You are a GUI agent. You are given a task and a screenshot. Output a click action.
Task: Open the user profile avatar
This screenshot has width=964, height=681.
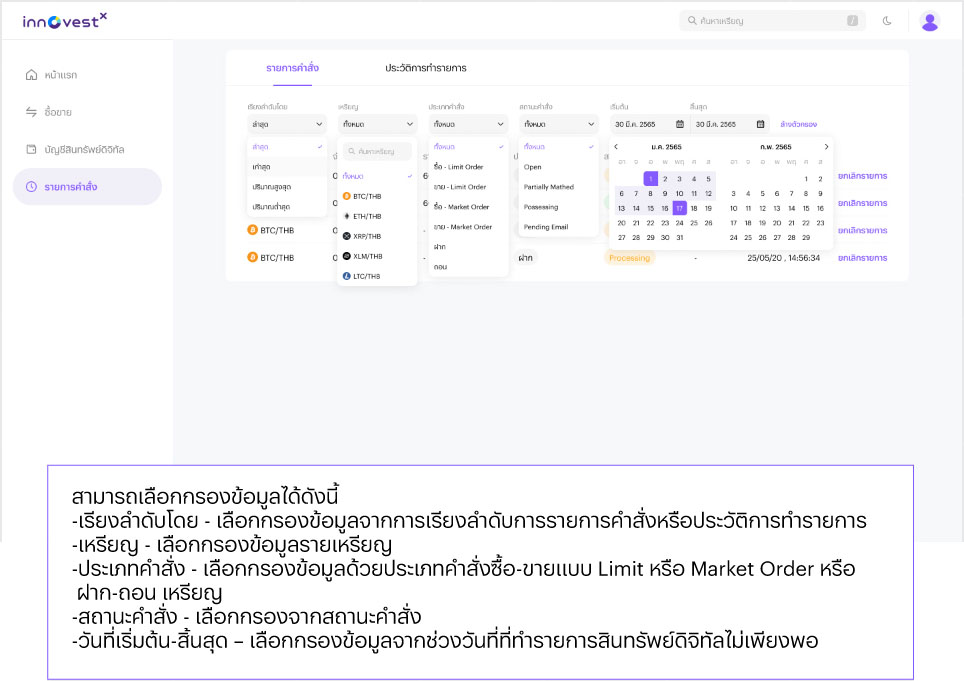click(930, 21)
